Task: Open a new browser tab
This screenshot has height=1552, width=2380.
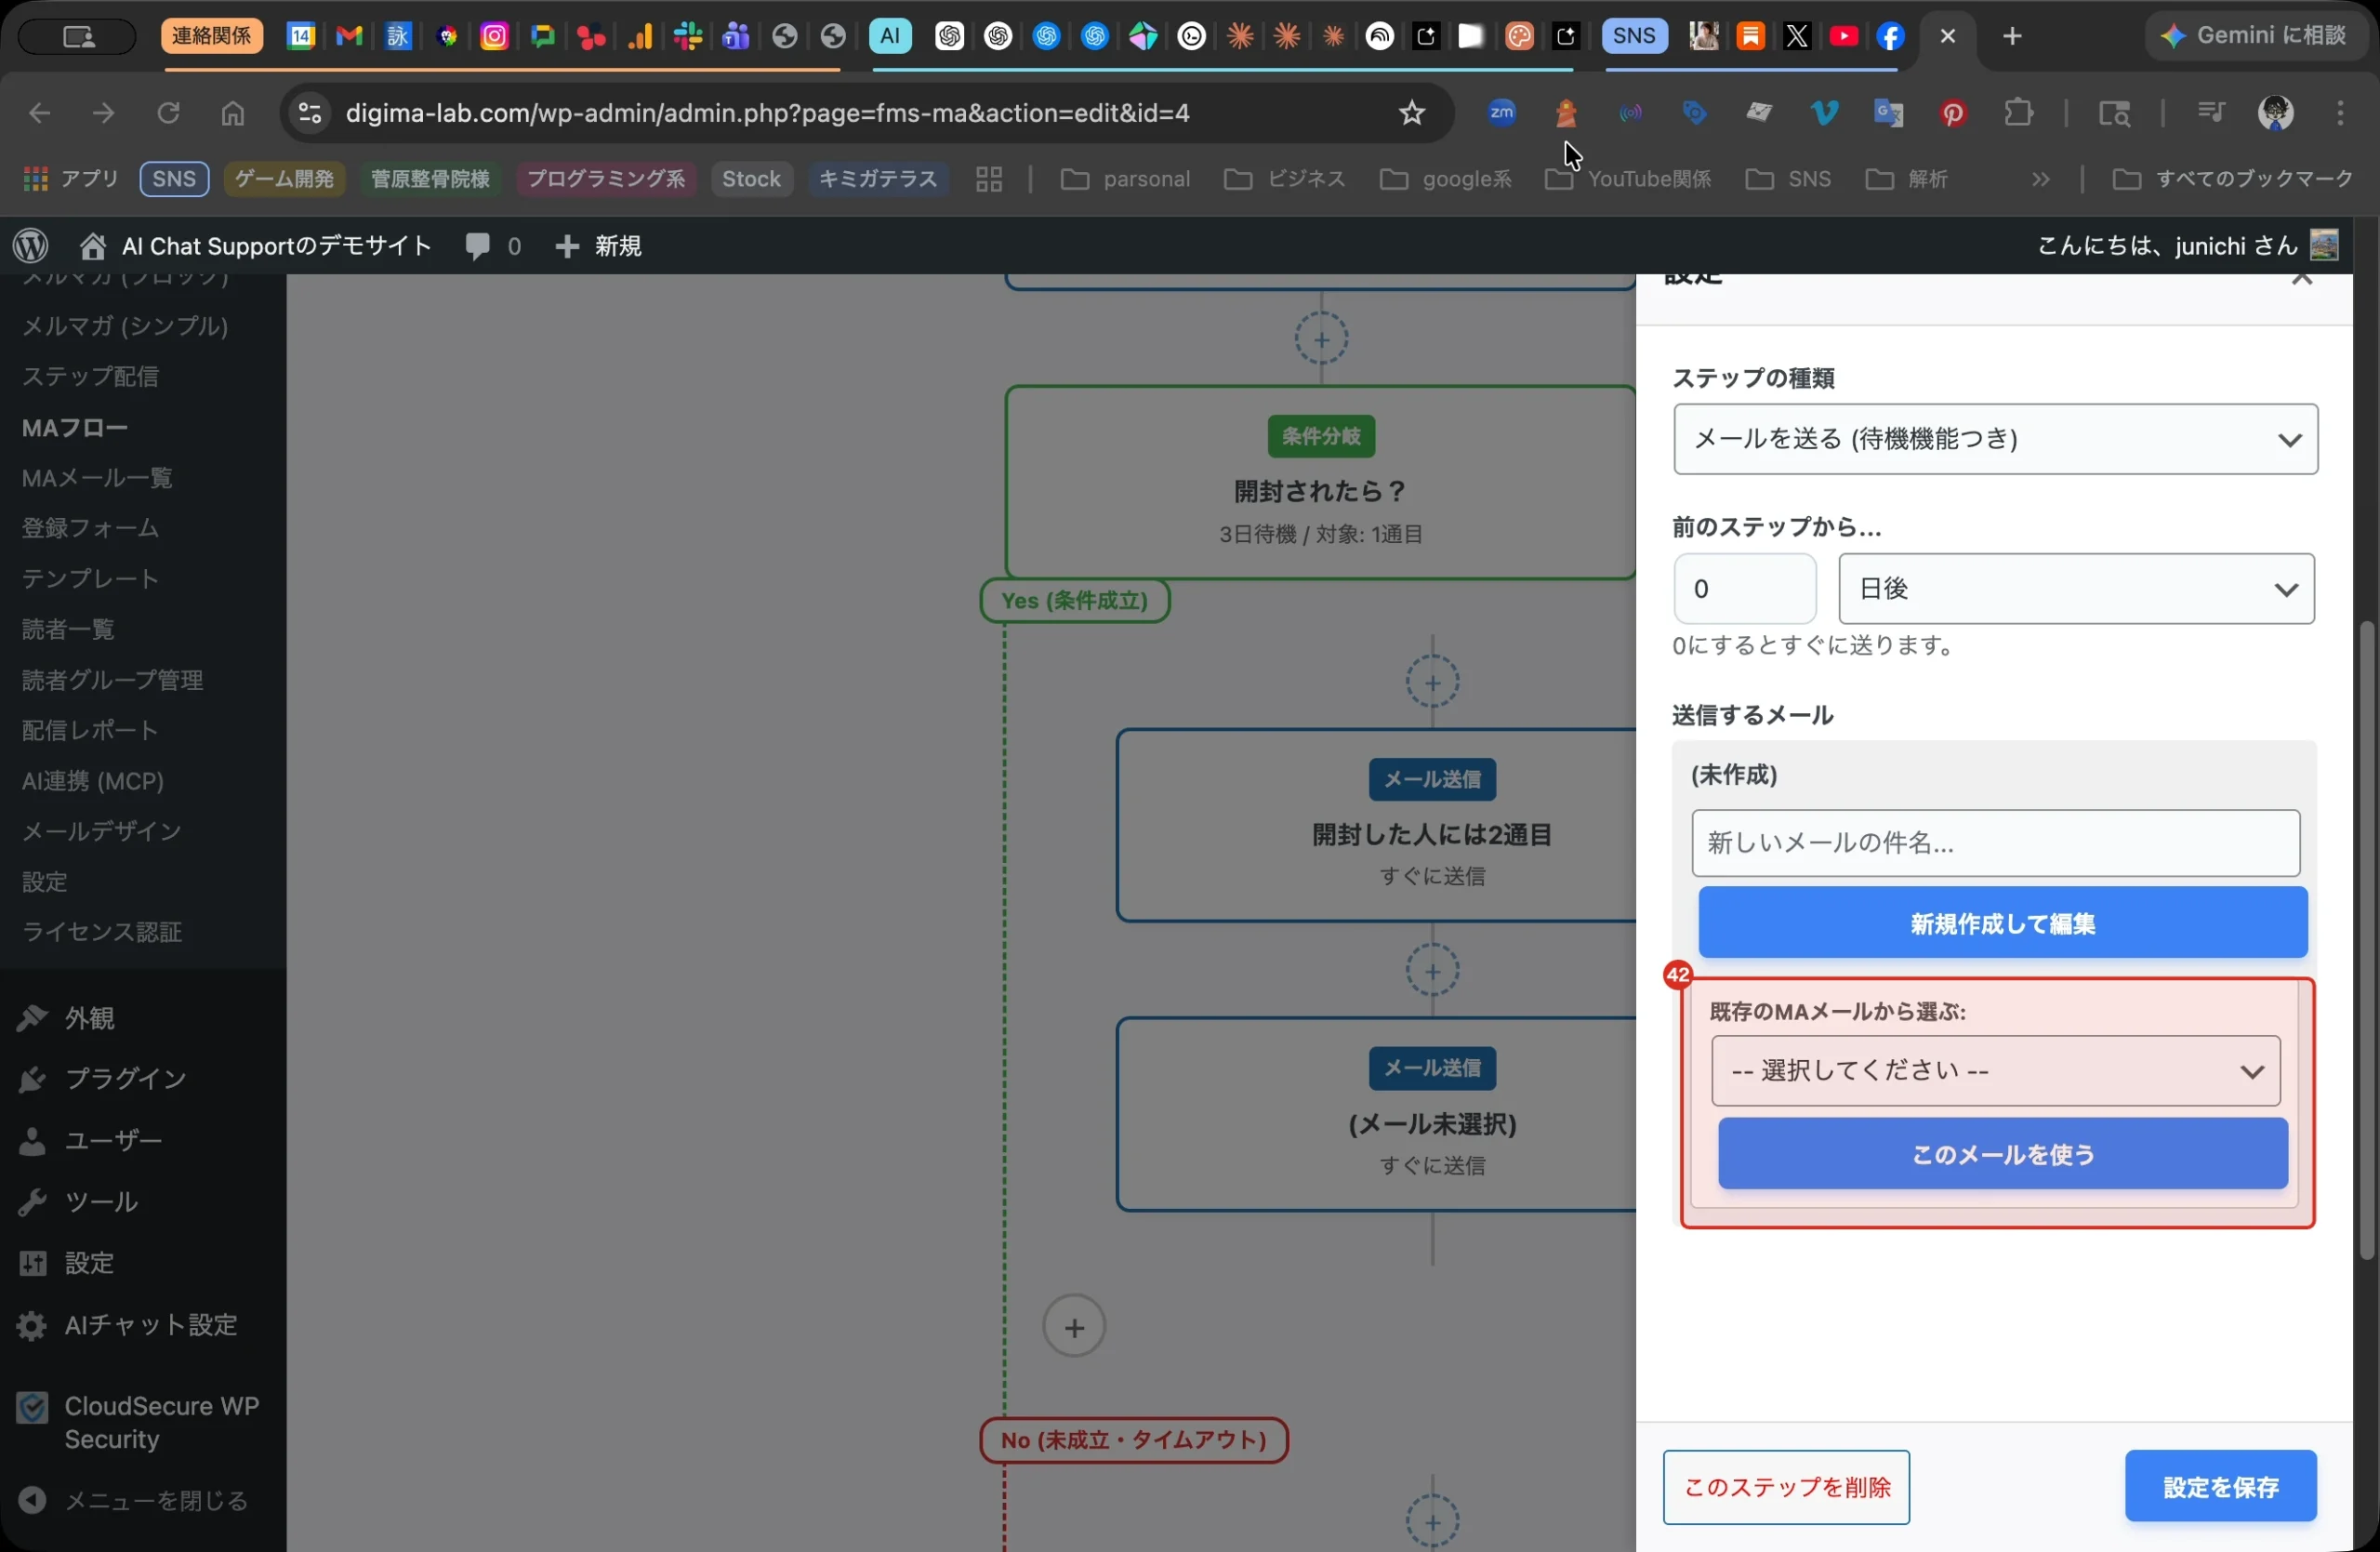Action: (x=2012, y=37)
